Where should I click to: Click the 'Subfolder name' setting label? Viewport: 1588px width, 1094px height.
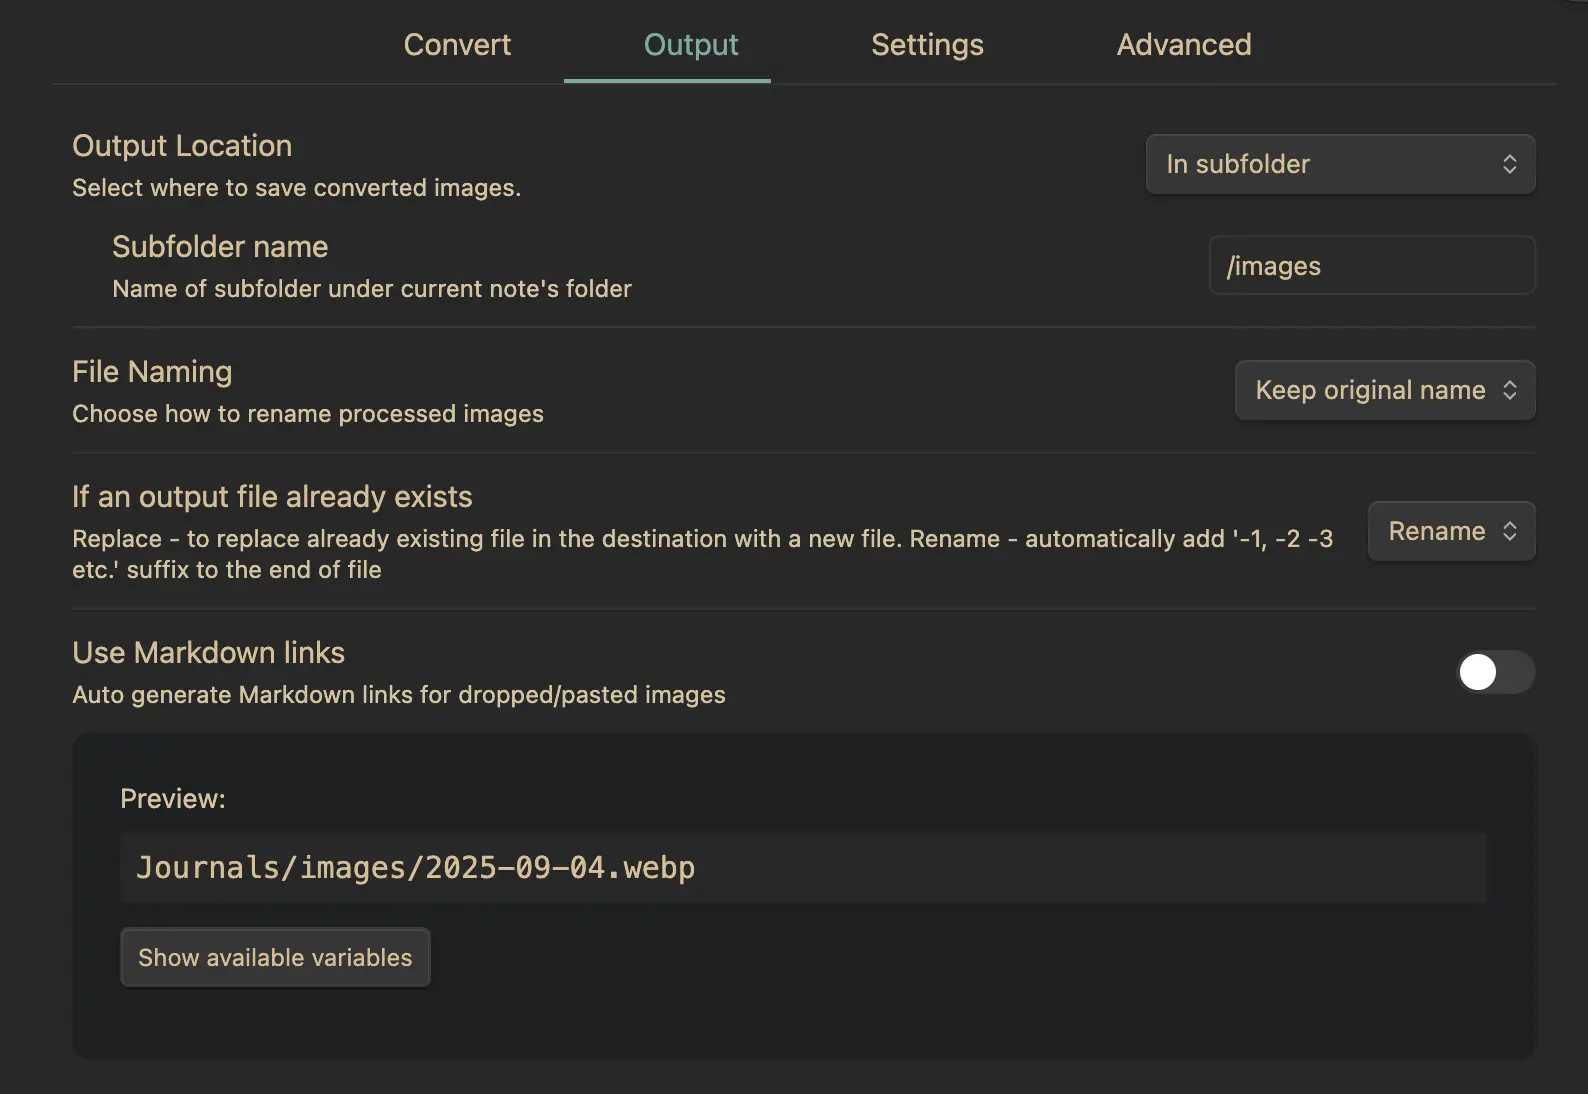tap(220, 247)
